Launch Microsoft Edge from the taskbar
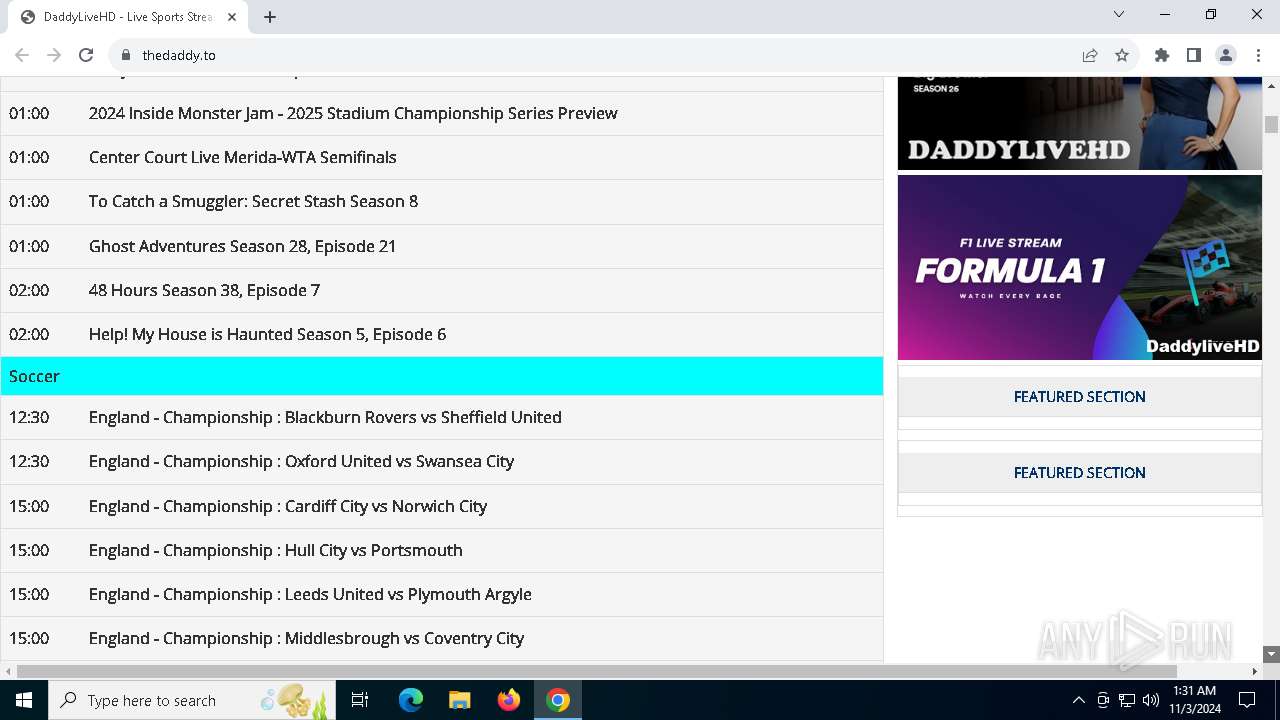The image size is (1280, 720). tap(411, 700)
